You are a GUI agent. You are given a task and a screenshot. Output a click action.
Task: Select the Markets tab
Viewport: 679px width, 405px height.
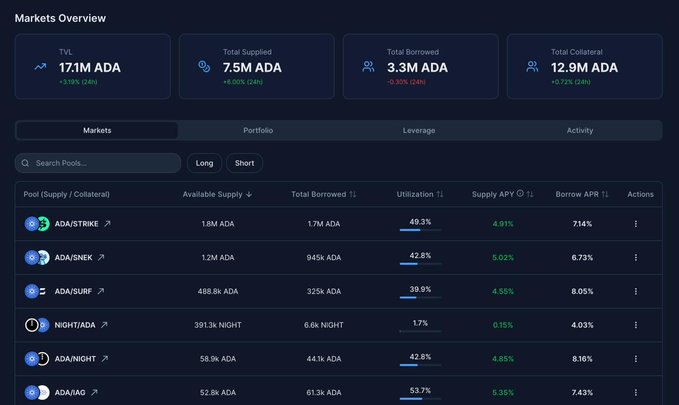[97, 130]
